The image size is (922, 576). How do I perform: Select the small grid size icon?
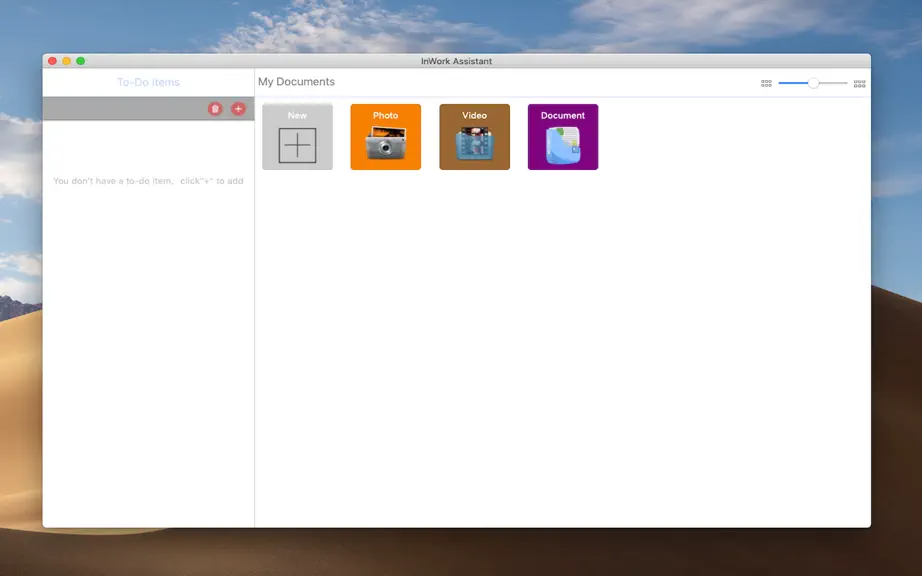coord(766,83)
